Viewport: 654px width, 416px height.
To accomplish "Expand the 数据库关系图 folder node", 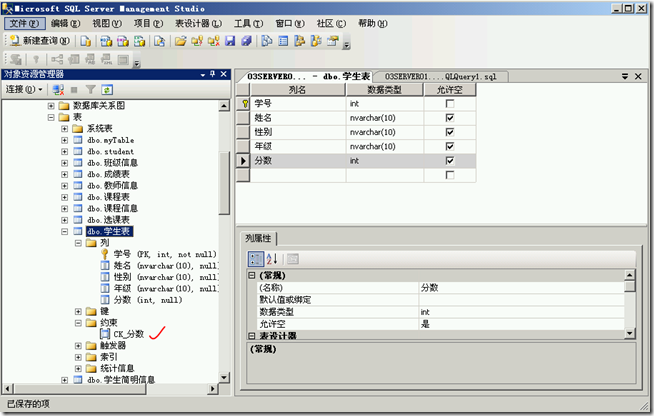I will point(51,106).
